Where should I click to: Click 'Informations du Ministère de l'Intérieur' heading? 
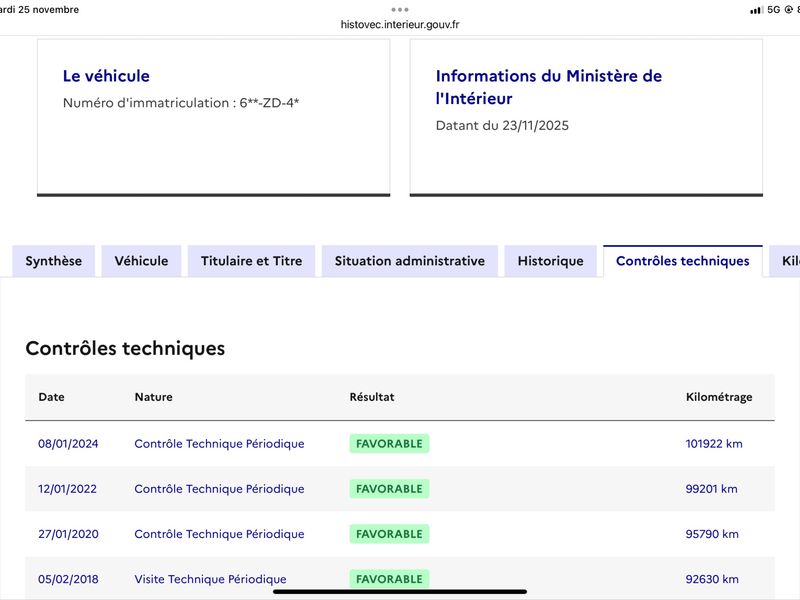pyautogui.click(x=548, y=87)
